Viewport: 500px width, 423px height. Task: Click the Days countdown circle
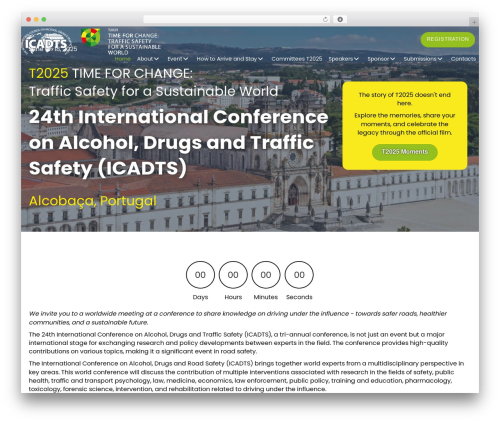tap(200, 275)
